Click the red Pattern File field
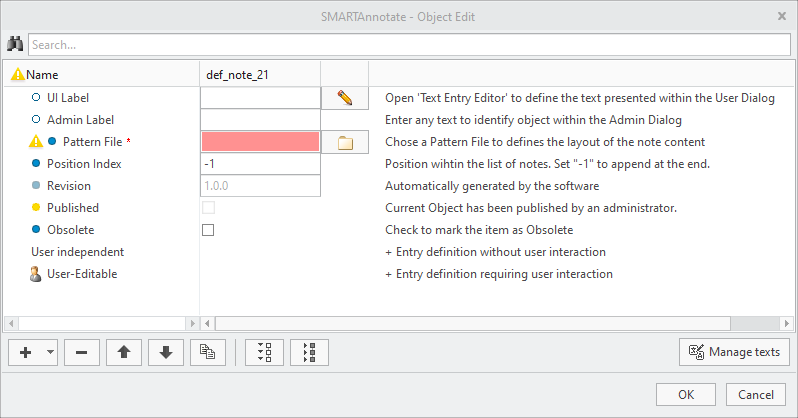798x418 pixels. point(261,142)
